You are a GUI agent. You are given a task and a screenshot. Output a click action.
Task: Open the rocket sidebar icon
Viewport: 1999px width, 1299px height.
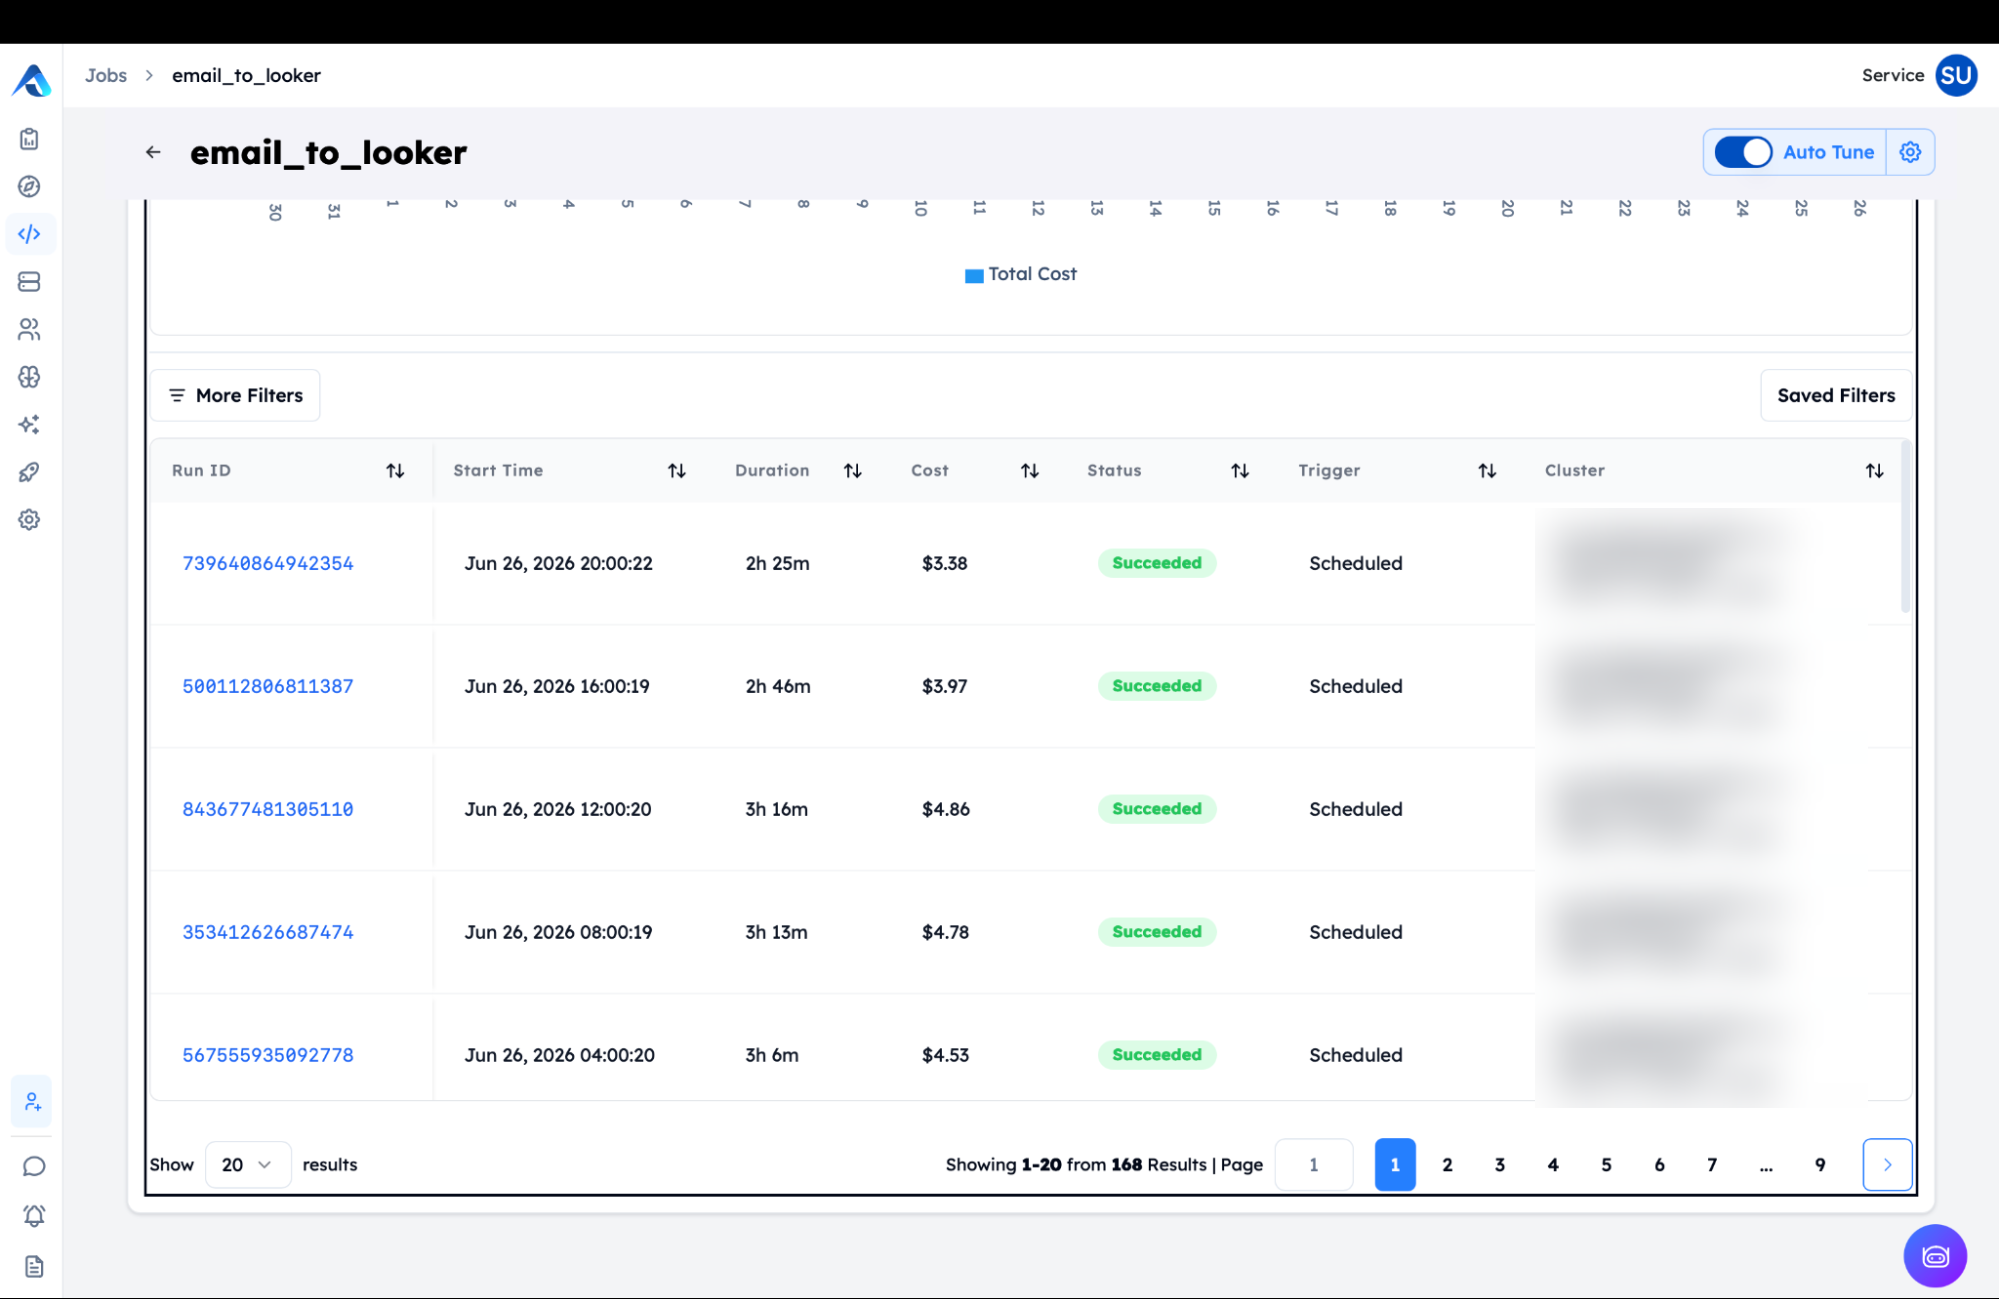(x=29, y=472)
